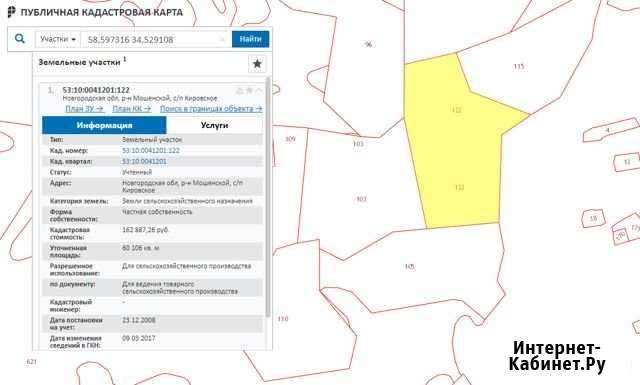Switch to the Информация tab
The height and width of the screenshot is (385, 640).
point(104,125)
